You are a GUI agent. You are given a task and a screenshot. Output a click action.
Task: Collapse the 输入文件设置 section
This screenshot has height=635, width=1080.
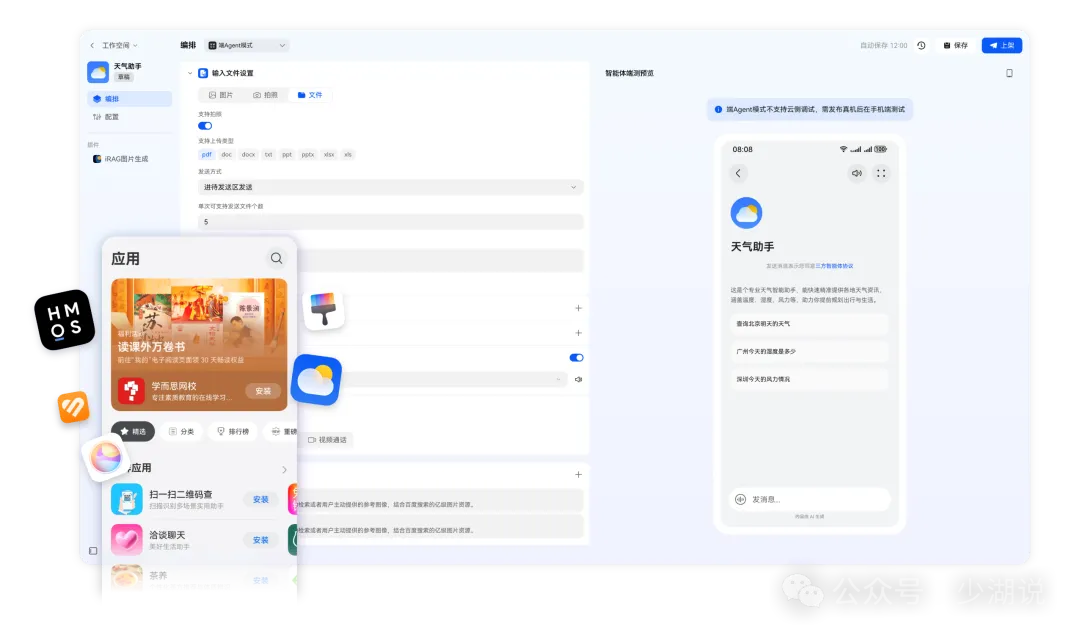(x=190, y=73)
